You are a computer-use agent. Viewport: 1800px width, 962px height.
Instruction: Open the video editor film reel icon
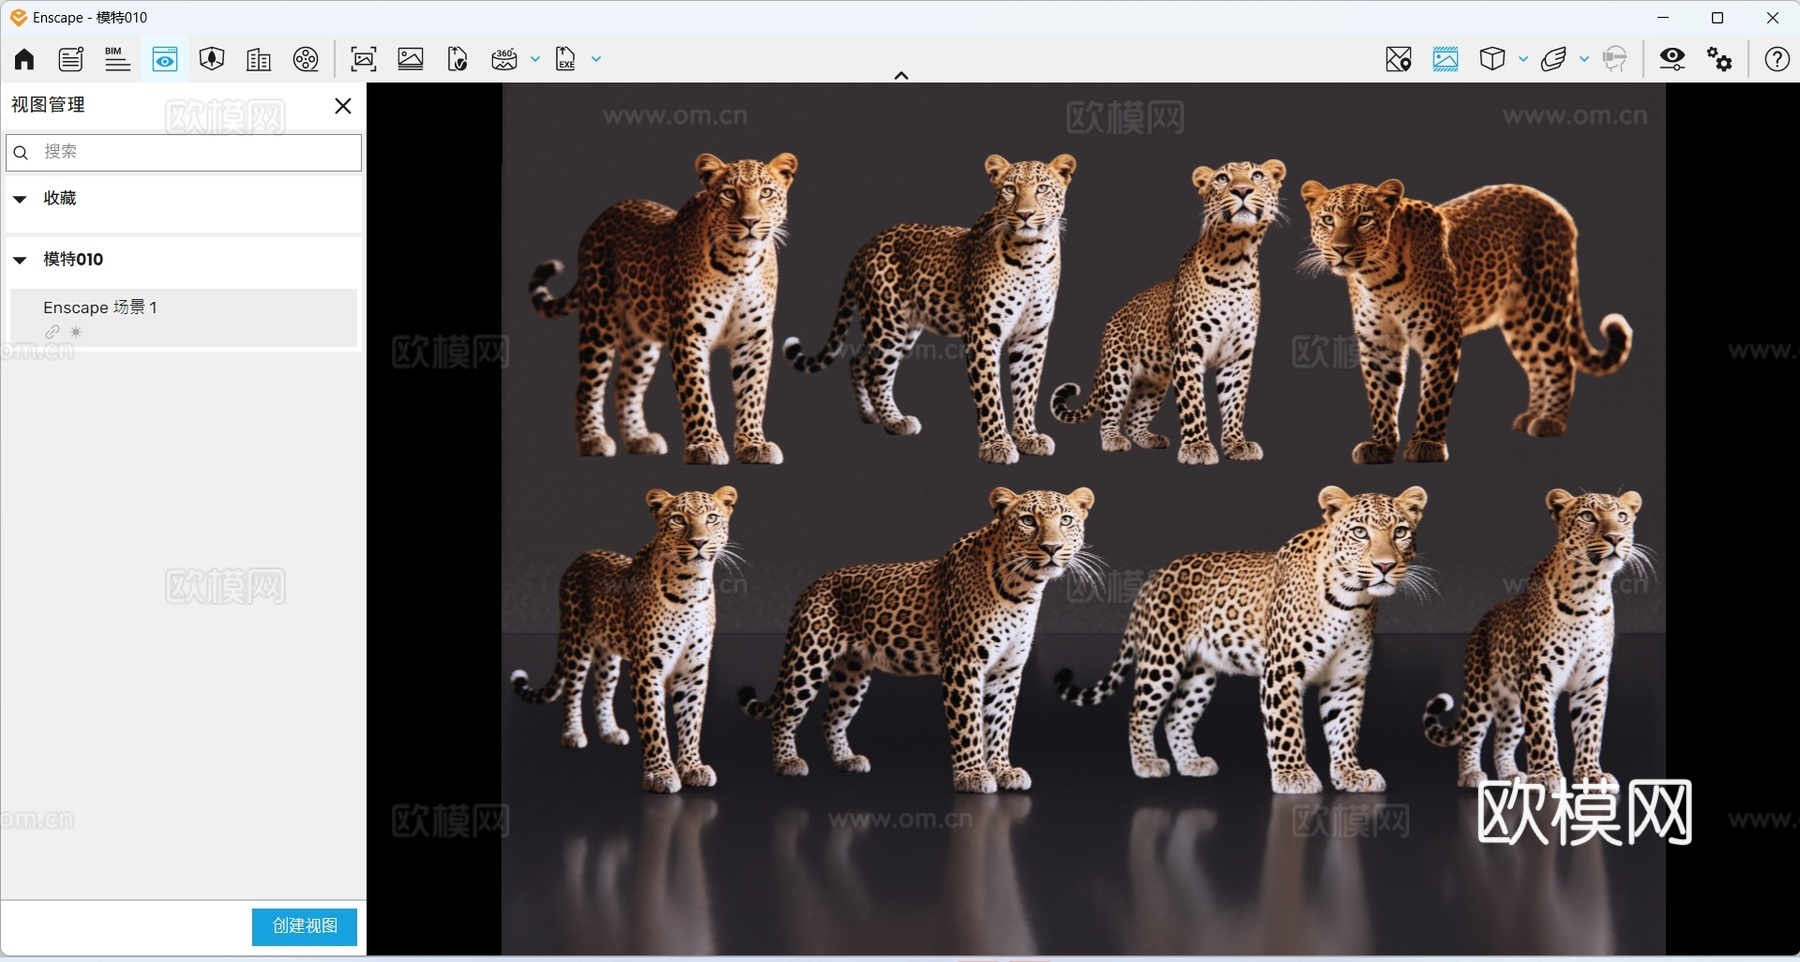click(306, 60)
